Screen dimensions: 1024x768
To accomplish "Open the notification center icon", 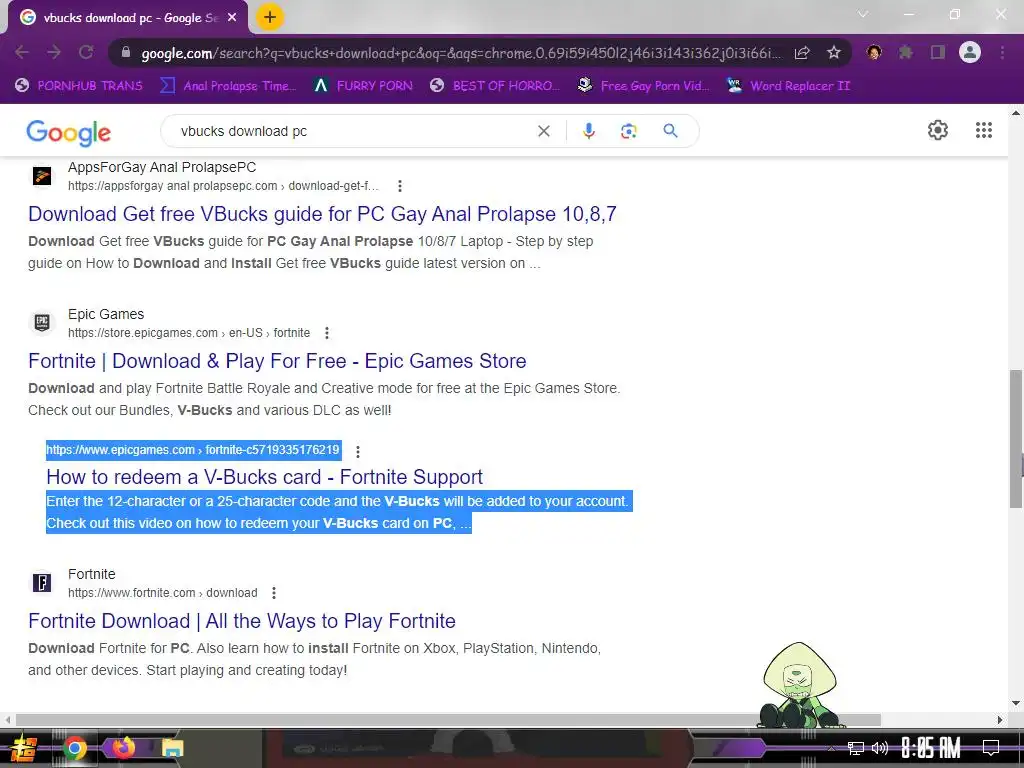I will click(x=991, y=748).
